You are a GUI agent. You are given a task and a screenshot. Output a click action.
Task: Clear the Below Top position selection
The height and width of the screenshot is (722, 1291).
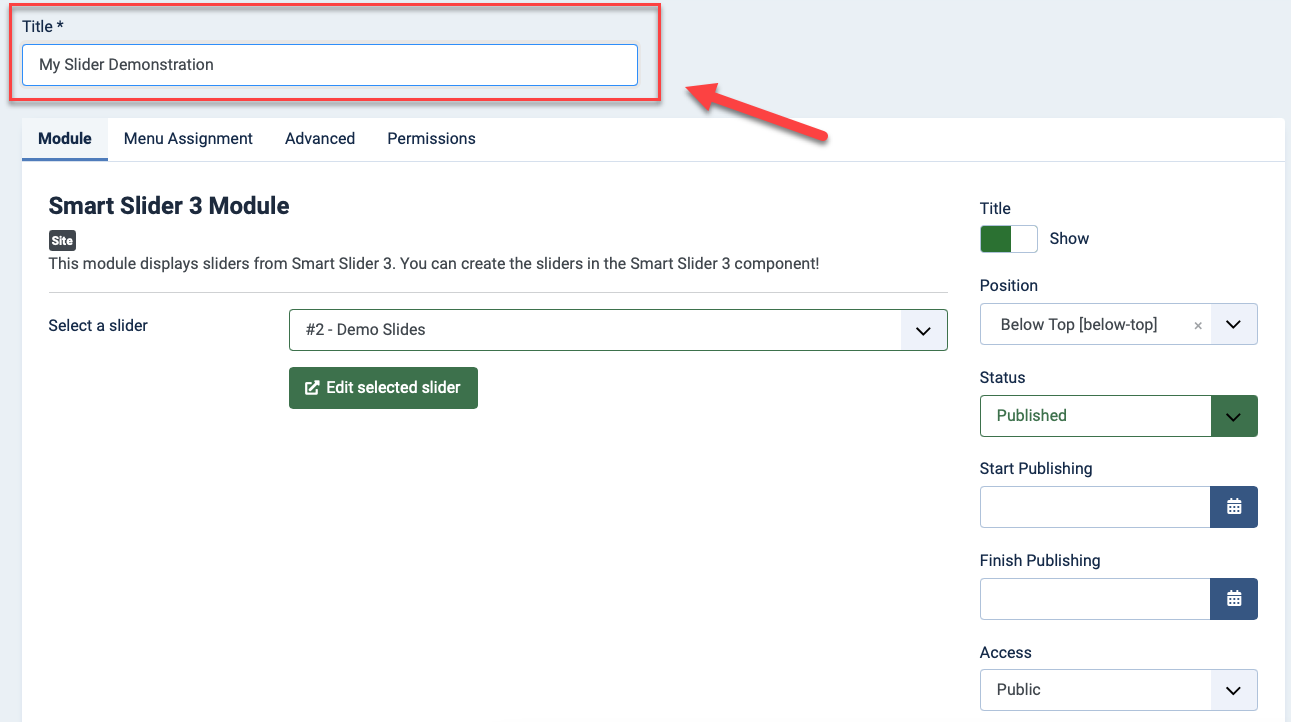1198,325
